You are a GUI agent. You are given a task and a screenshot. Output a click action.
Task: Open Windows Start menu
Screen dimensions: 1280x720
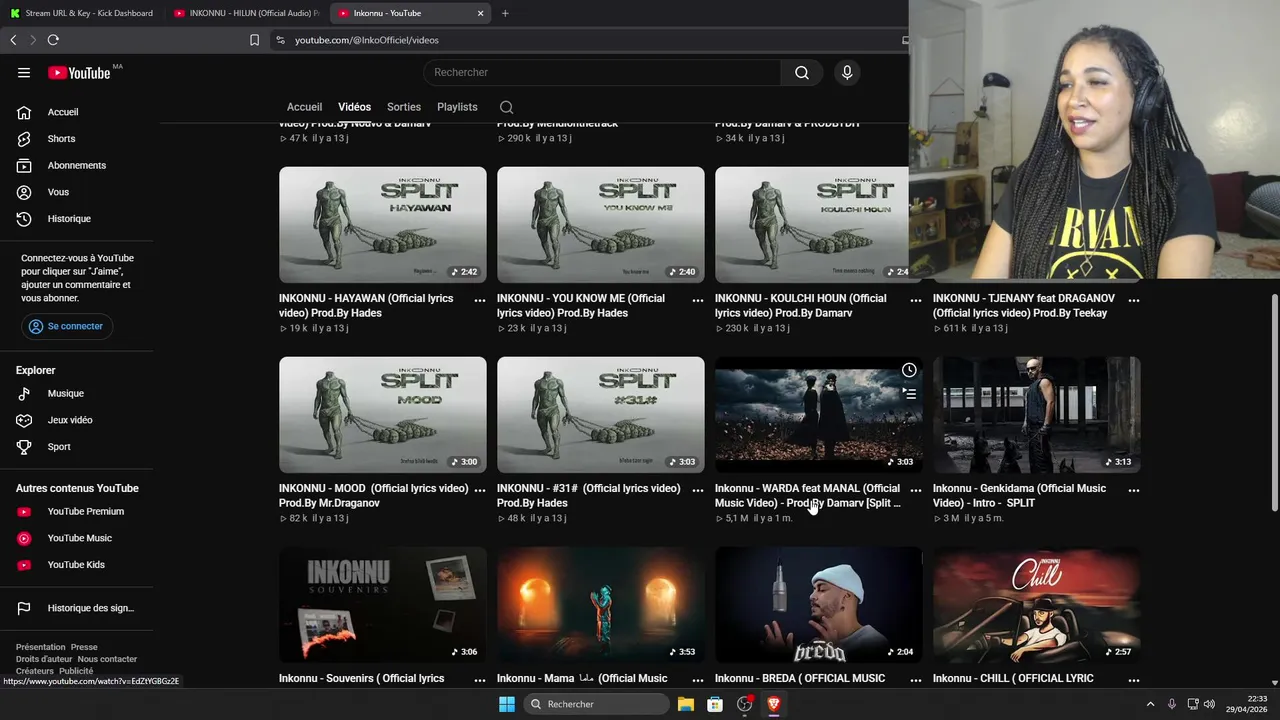[x=507, y=704]
